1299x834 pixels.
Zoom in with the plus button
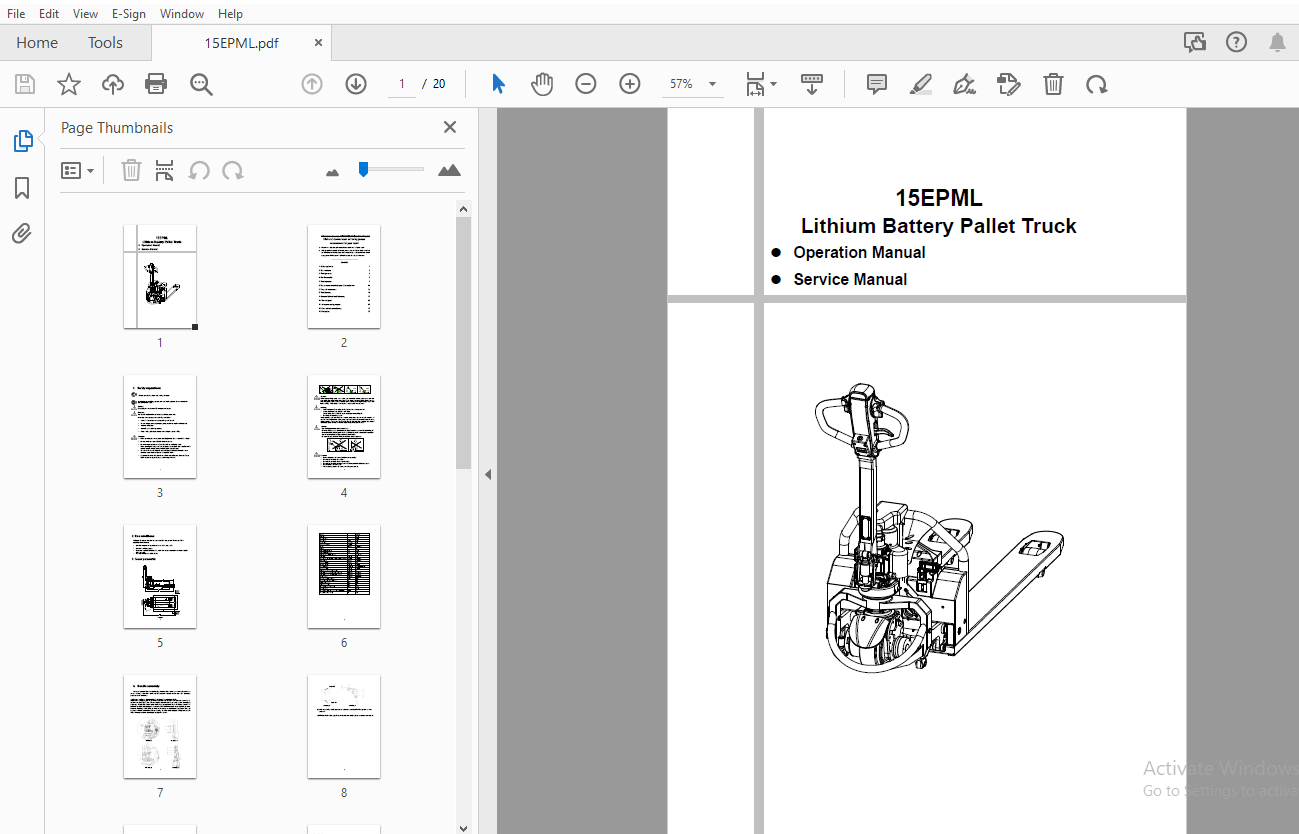coord(630,84)
